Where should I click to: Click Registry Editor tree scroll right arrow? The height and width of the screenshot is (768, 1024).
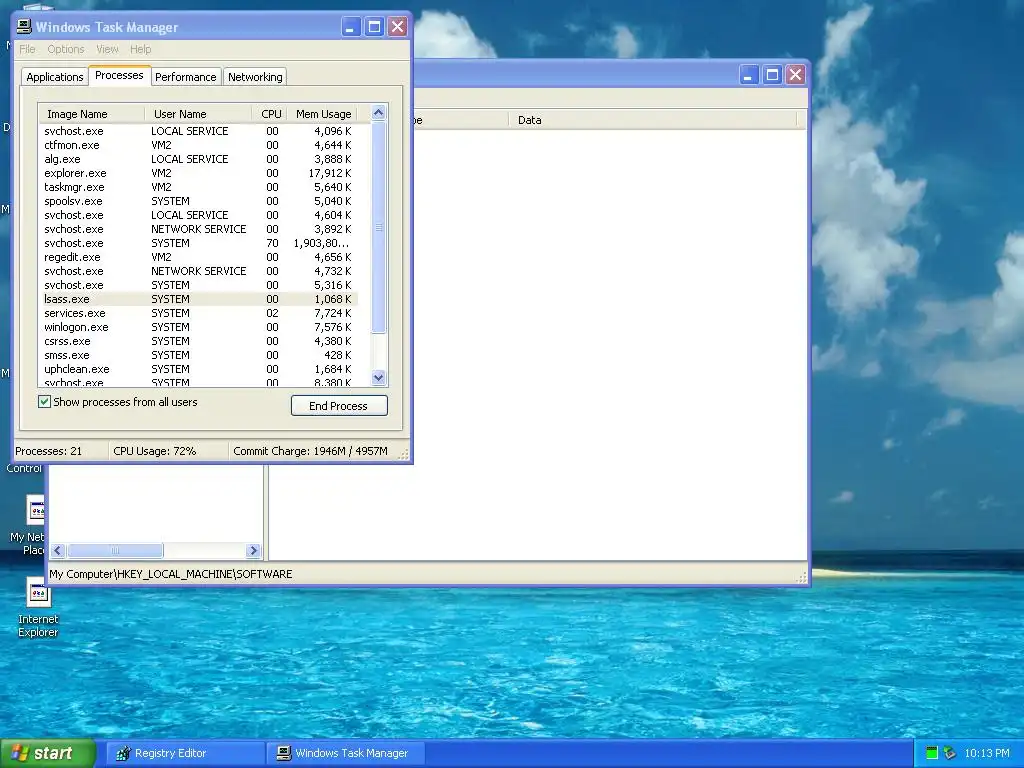coord(253,551)
